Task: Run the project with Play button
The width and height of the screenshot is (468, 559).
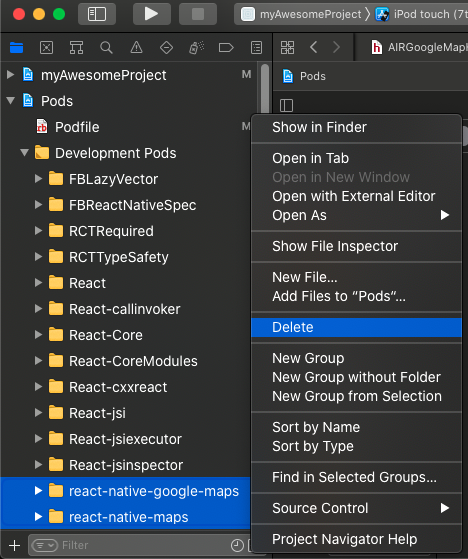Action: [152, 14]
